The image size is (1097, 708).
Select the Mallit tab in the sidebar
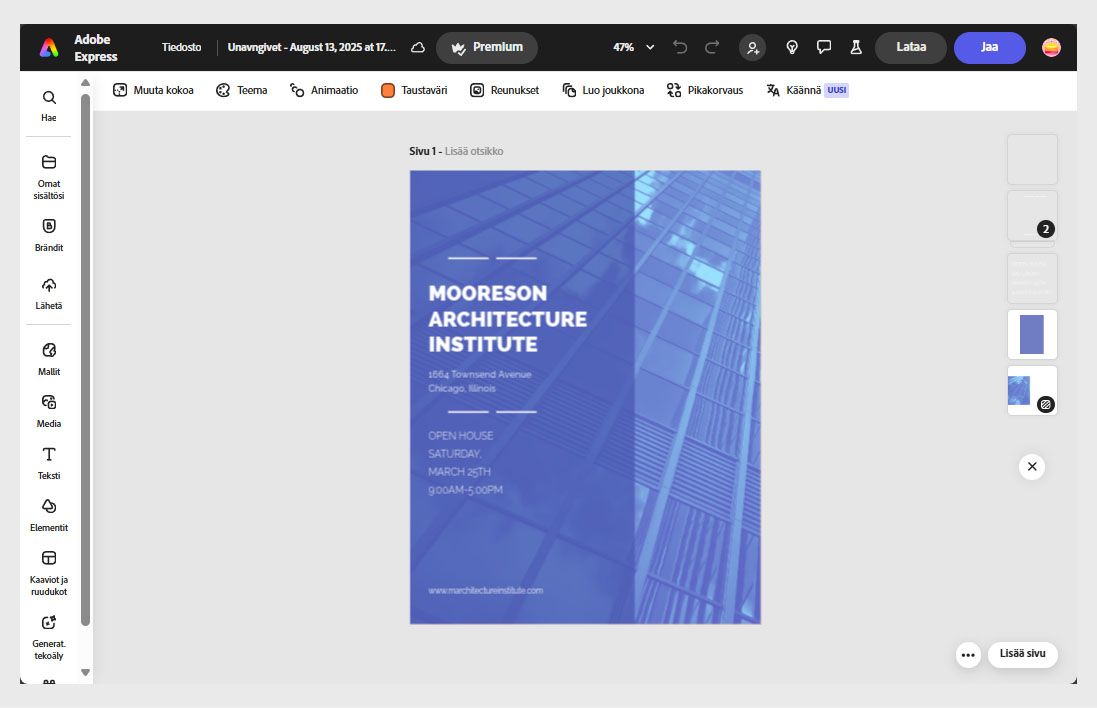click(48, 358)
